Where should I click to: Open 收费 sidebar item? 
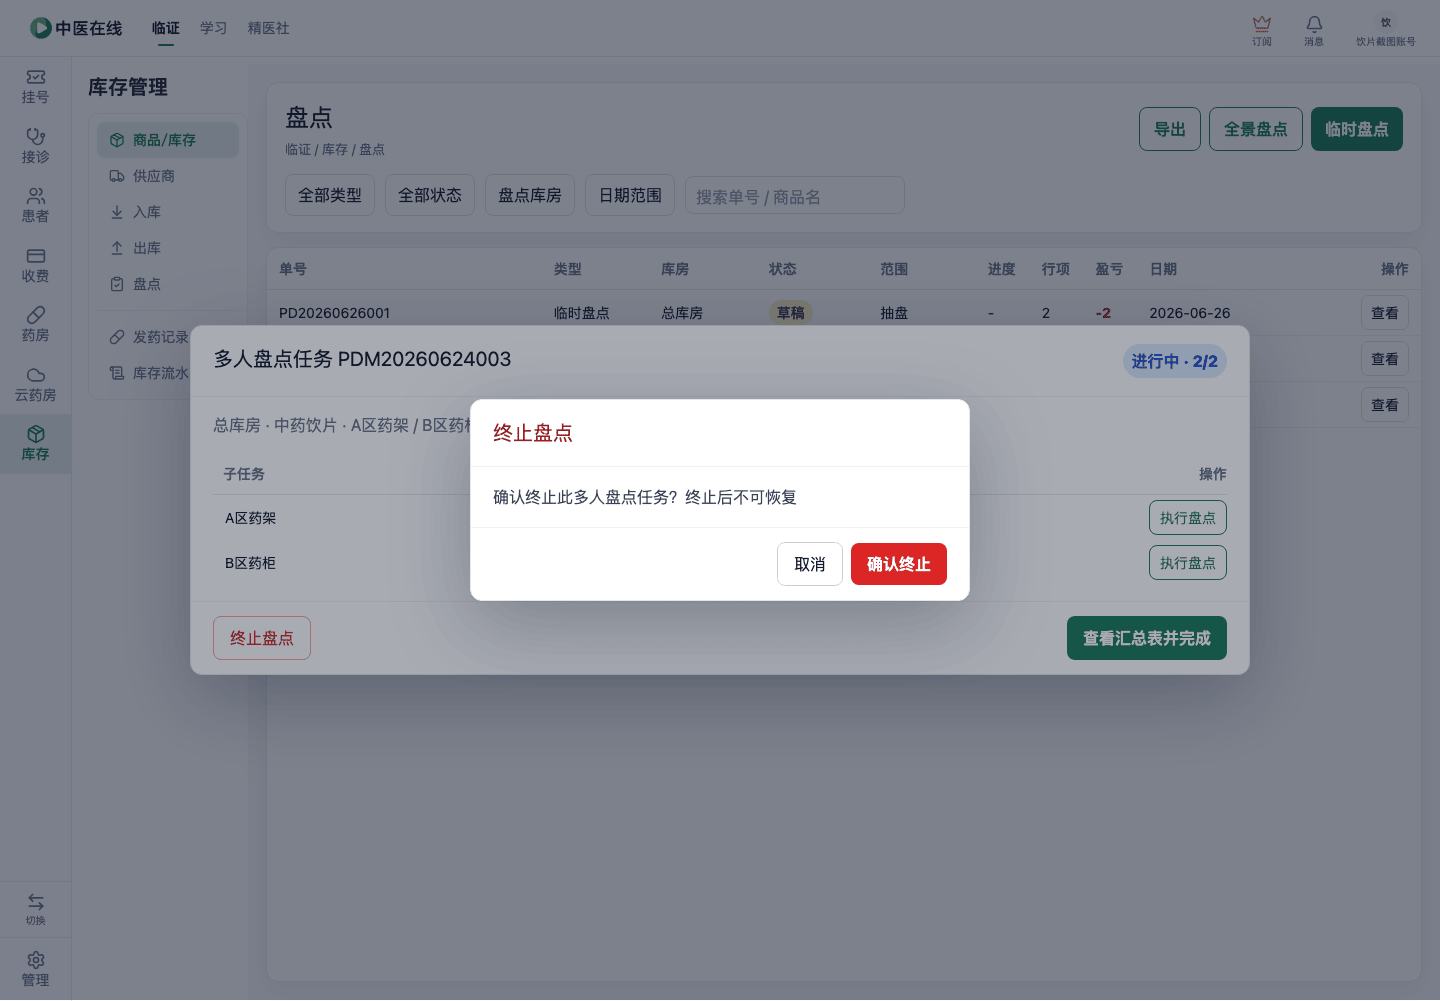[35, 266]
